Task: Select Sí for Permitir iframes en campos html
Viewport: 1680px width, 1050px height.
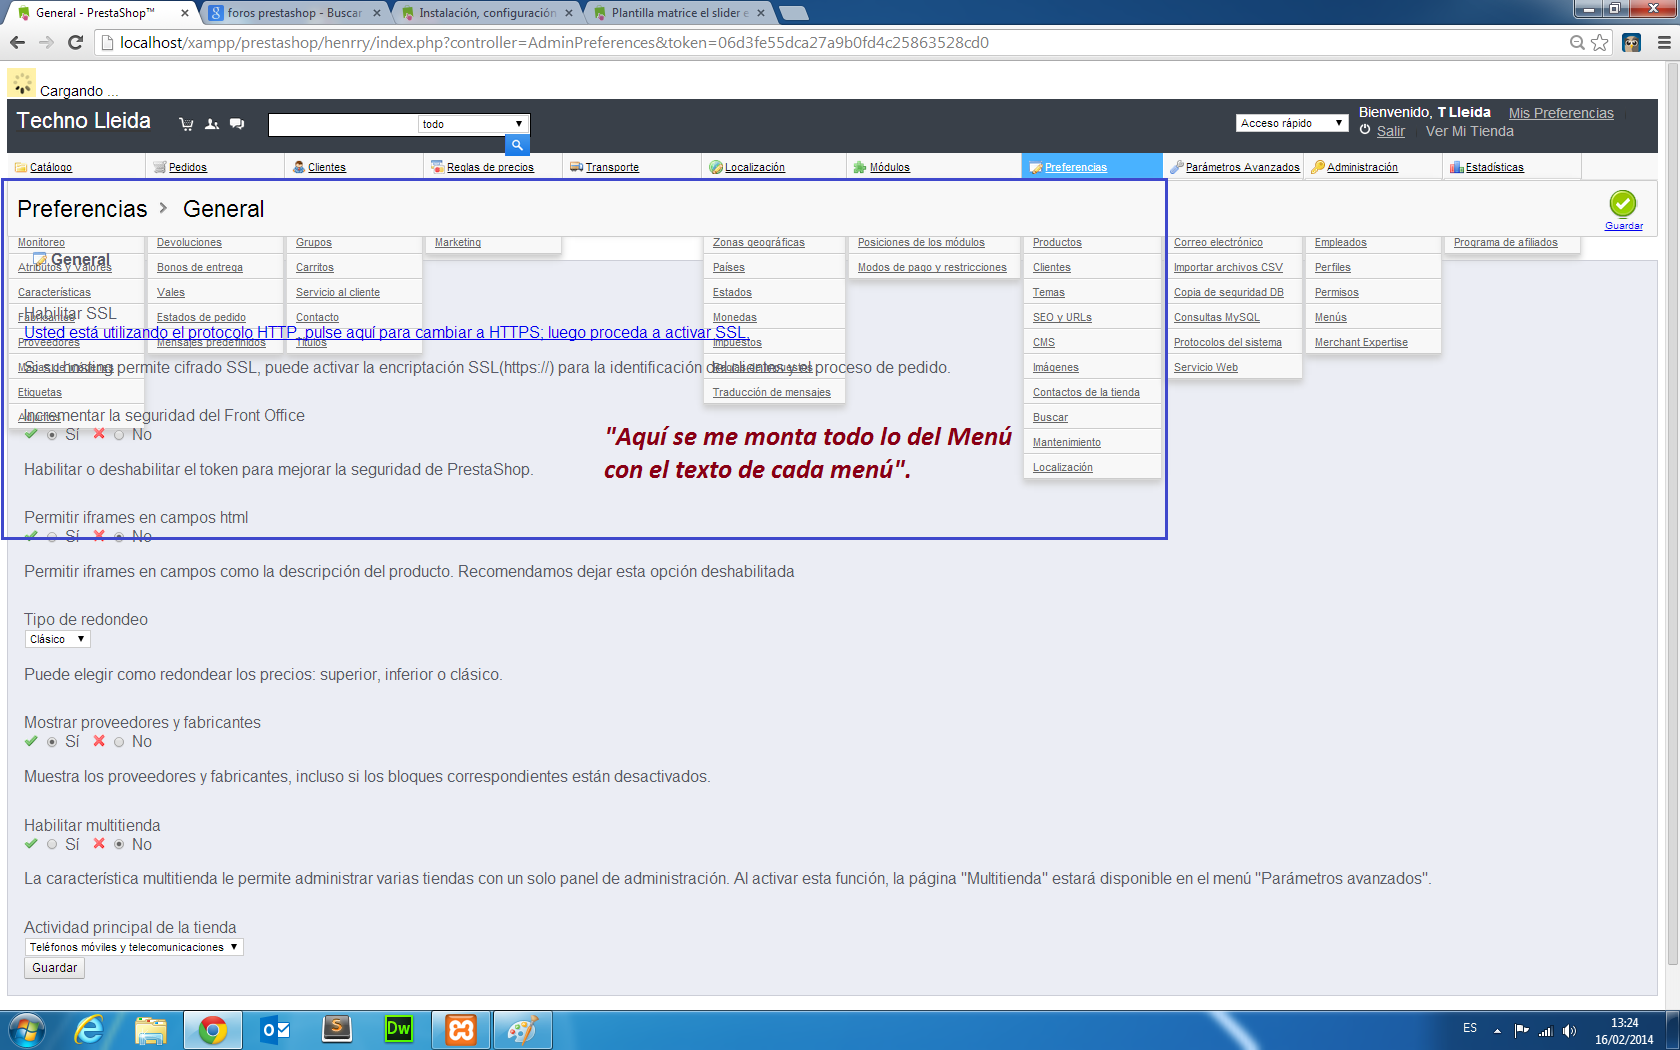Action: [52, 537]
